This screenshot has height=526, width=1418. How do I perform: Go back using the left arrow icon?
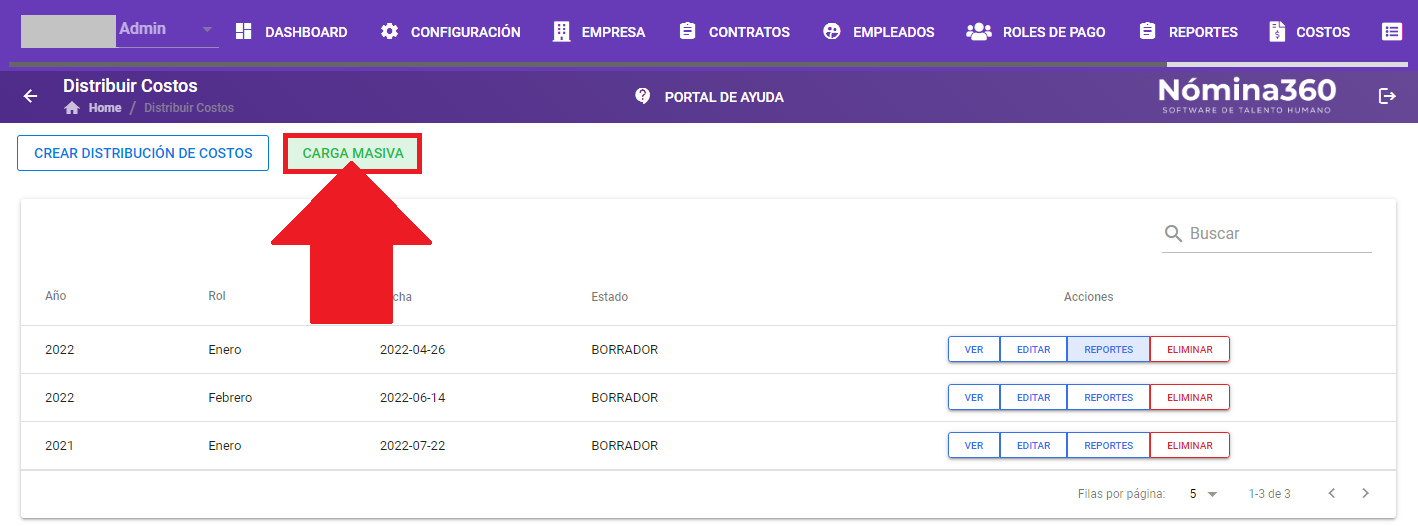point(31,96)
